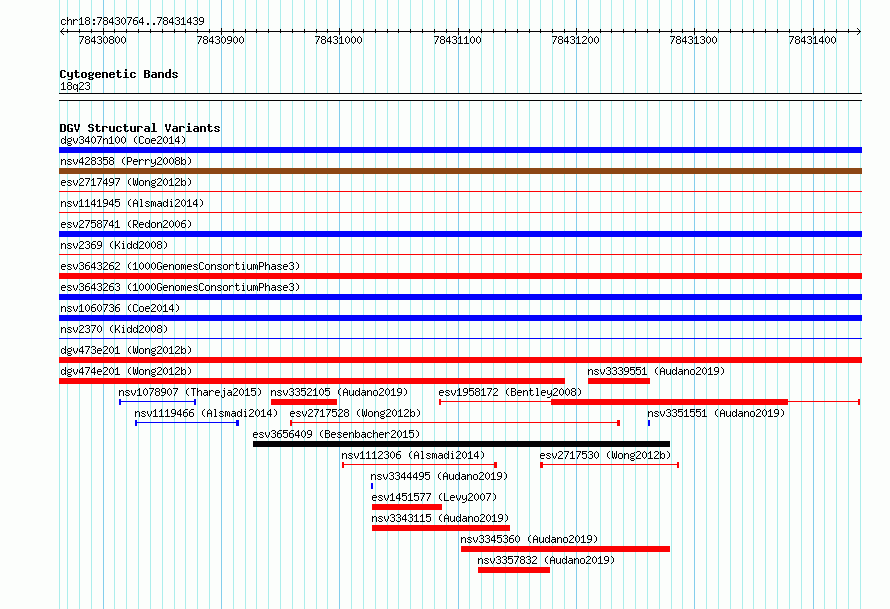Open the esv2717497 (Wong2012b) variant label
The width and height of the screenshot is (890, 609).
pos(126,182)
